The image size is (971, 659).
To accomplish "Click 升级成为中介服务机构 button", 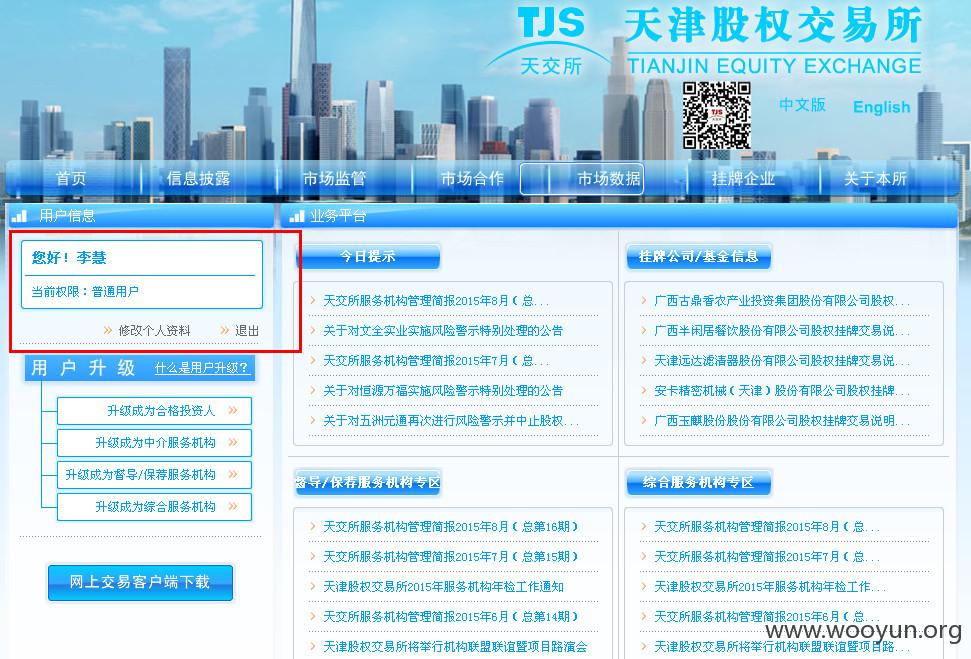I will tap(154, 443).
